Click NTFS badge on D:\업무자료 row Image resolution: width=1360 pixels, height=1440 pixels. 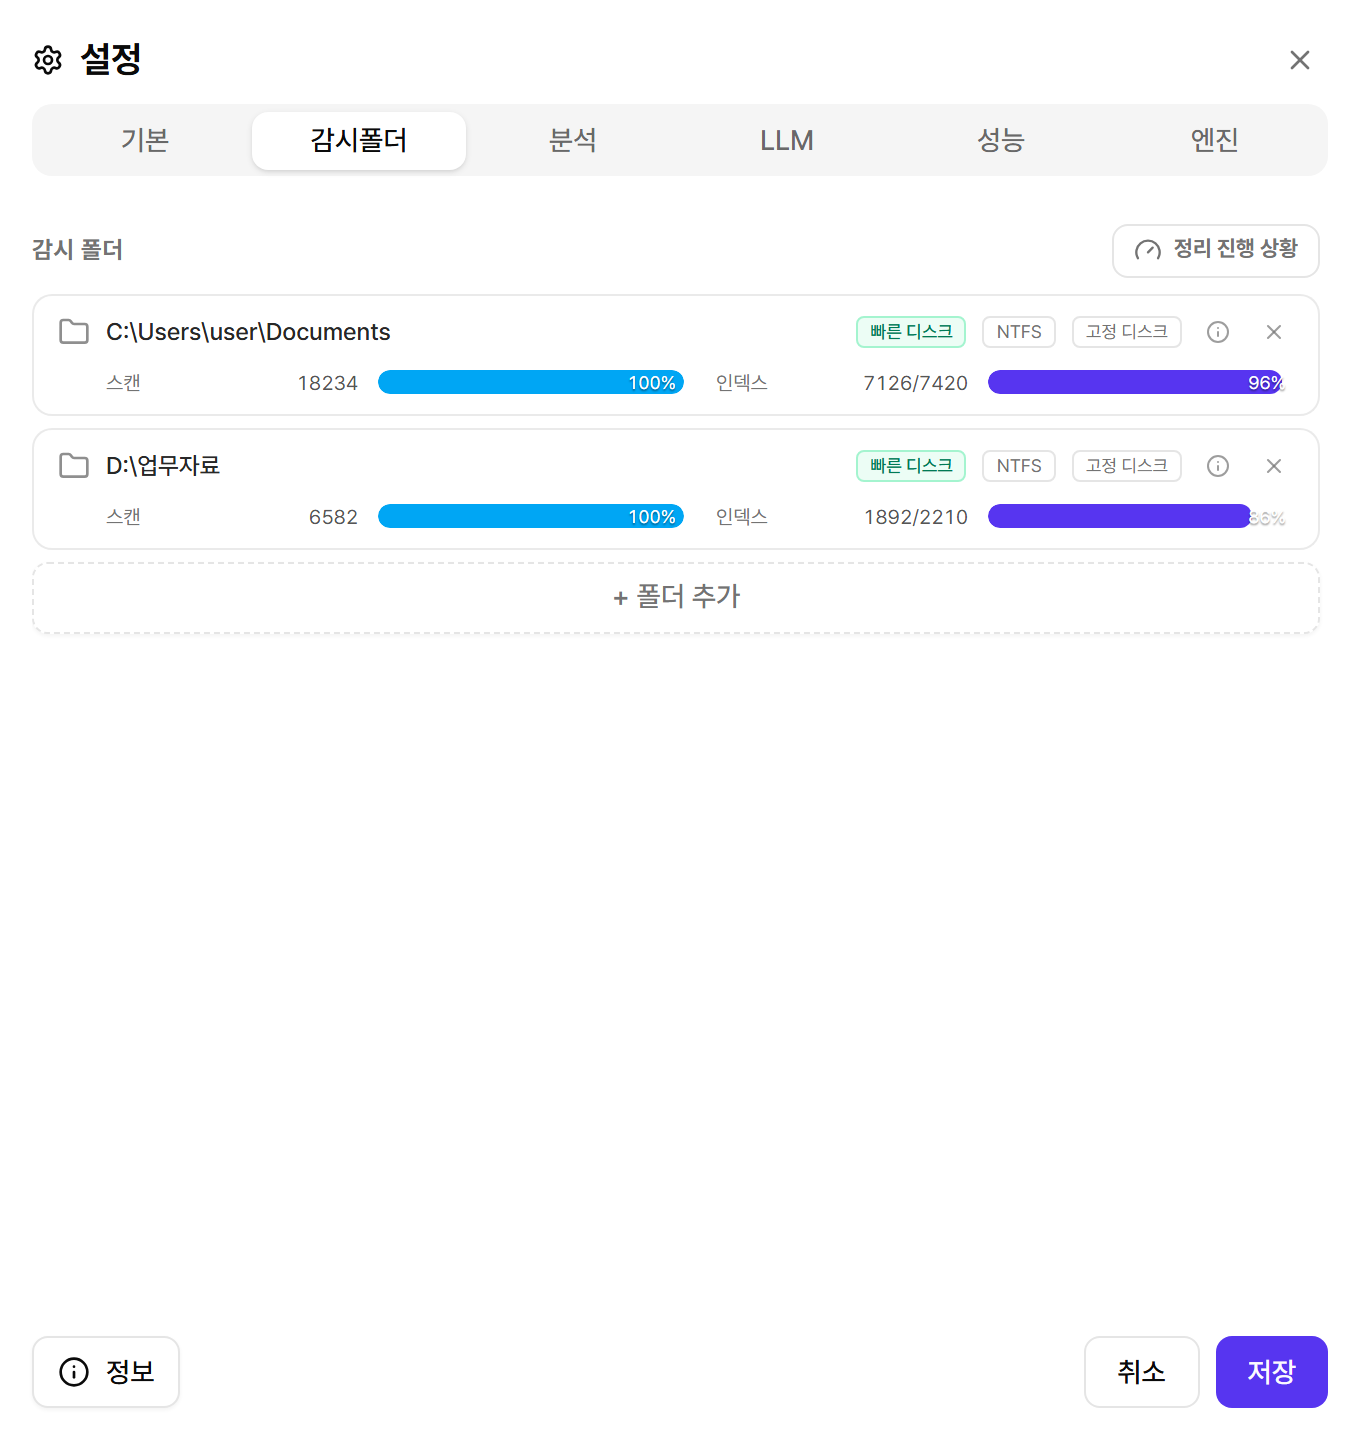click(x=1019, y=466)
